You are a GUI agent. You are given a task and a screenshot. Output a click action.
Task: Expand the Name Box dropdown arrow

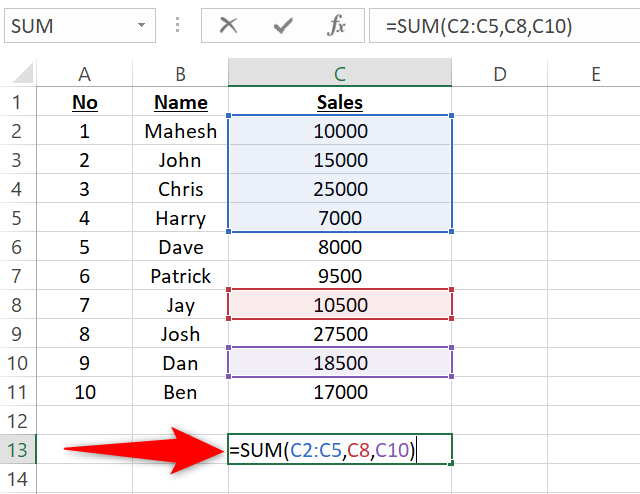[x=142, y=26]
